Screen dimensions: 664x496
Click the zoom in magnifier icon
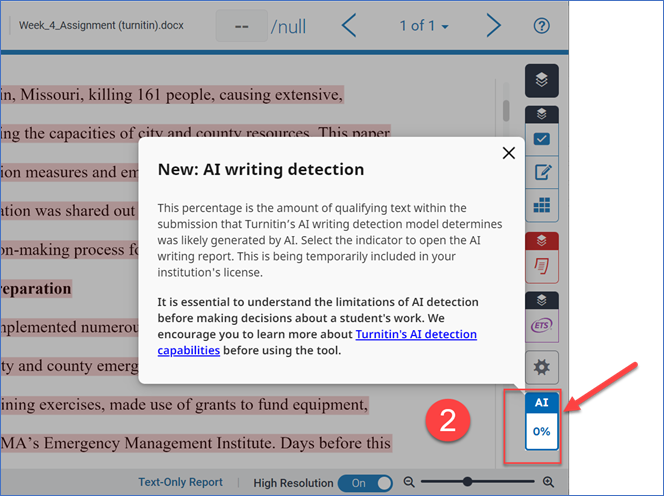[x=548, y=482]
